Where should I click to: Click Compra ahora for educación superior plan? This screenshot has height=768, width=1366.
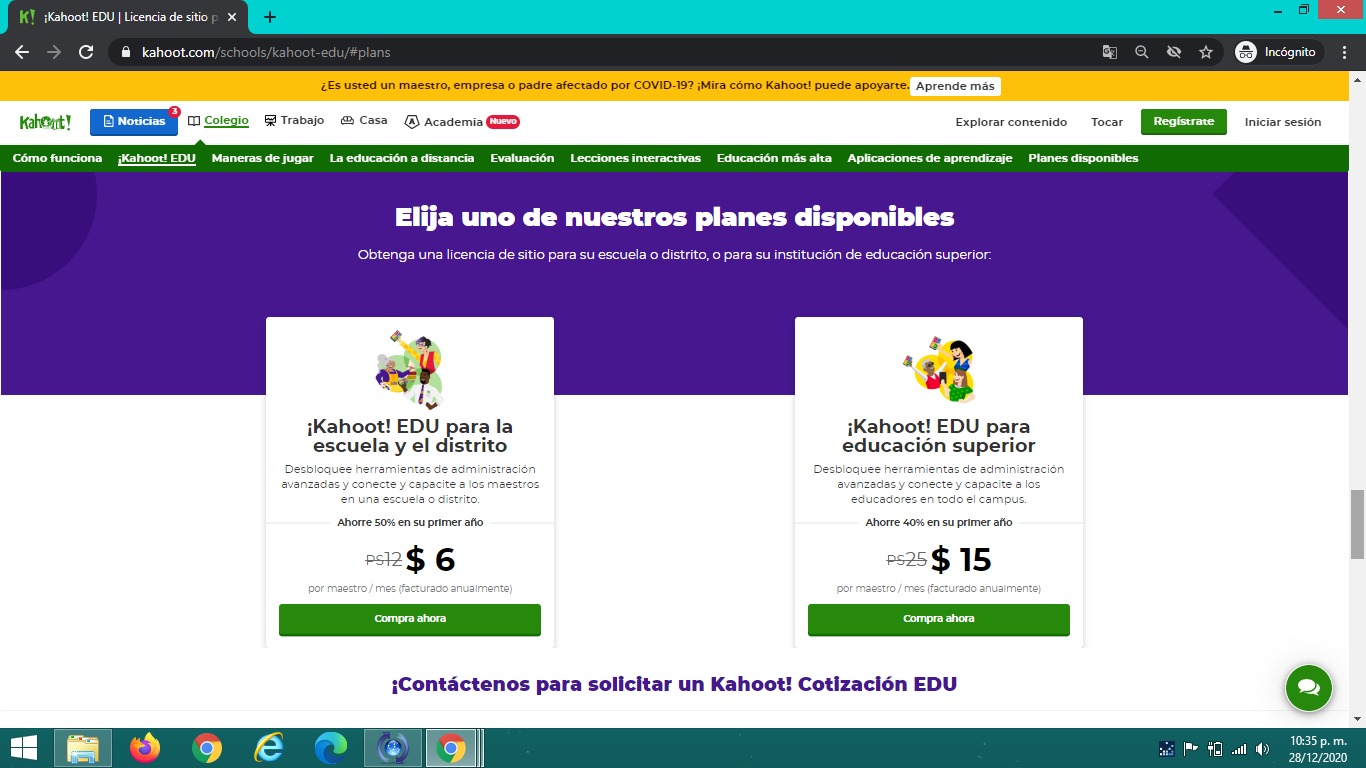[x=939, y=619]
